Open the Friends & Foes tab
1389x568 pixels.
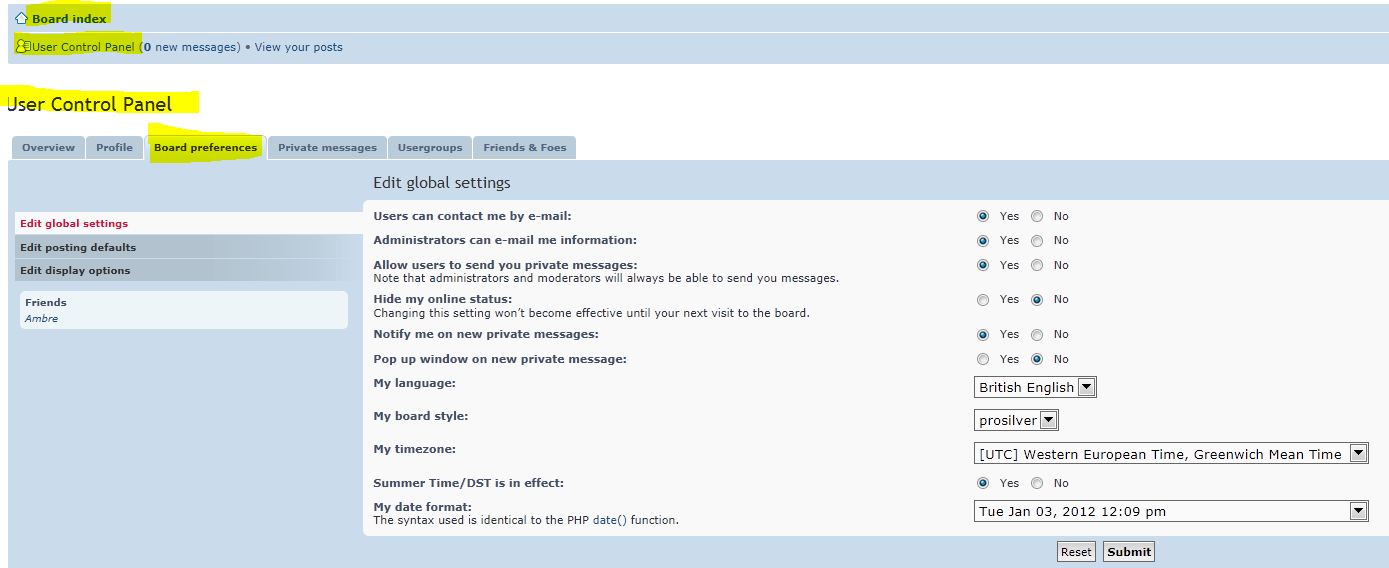(x=524, y=147)
